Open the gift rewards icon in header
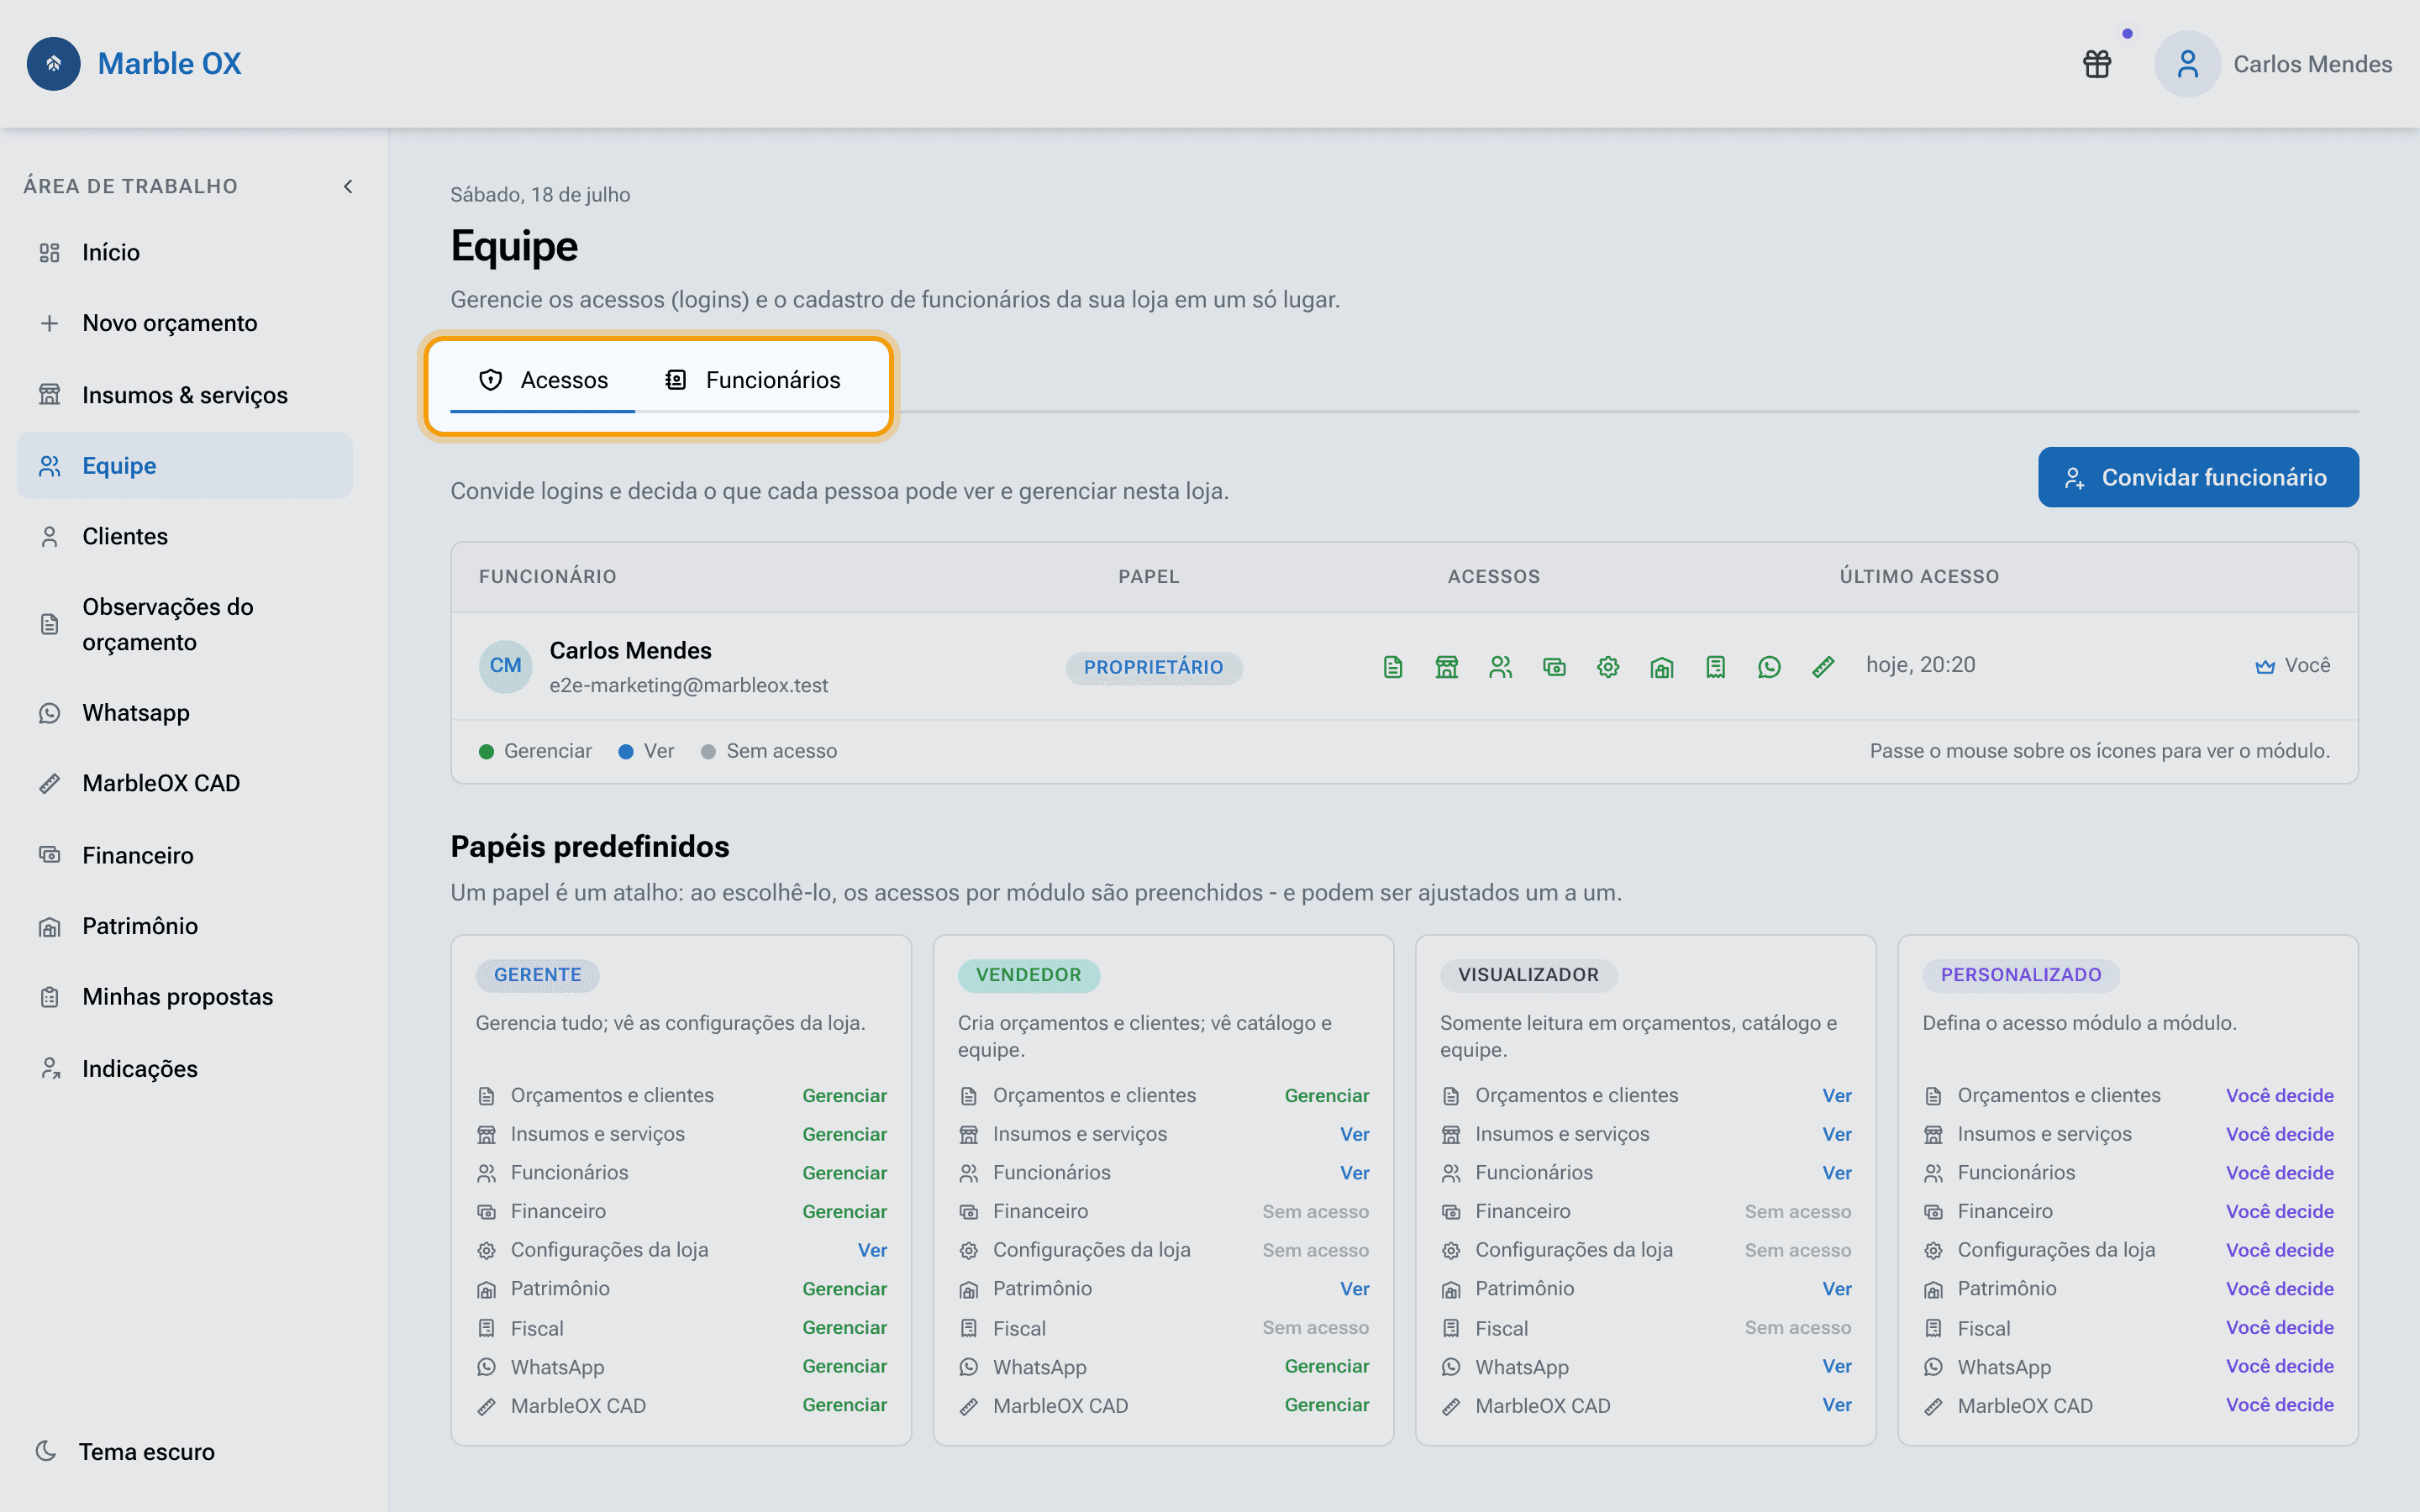The image size is (2420, 1512). click(x=2096, y=64)
